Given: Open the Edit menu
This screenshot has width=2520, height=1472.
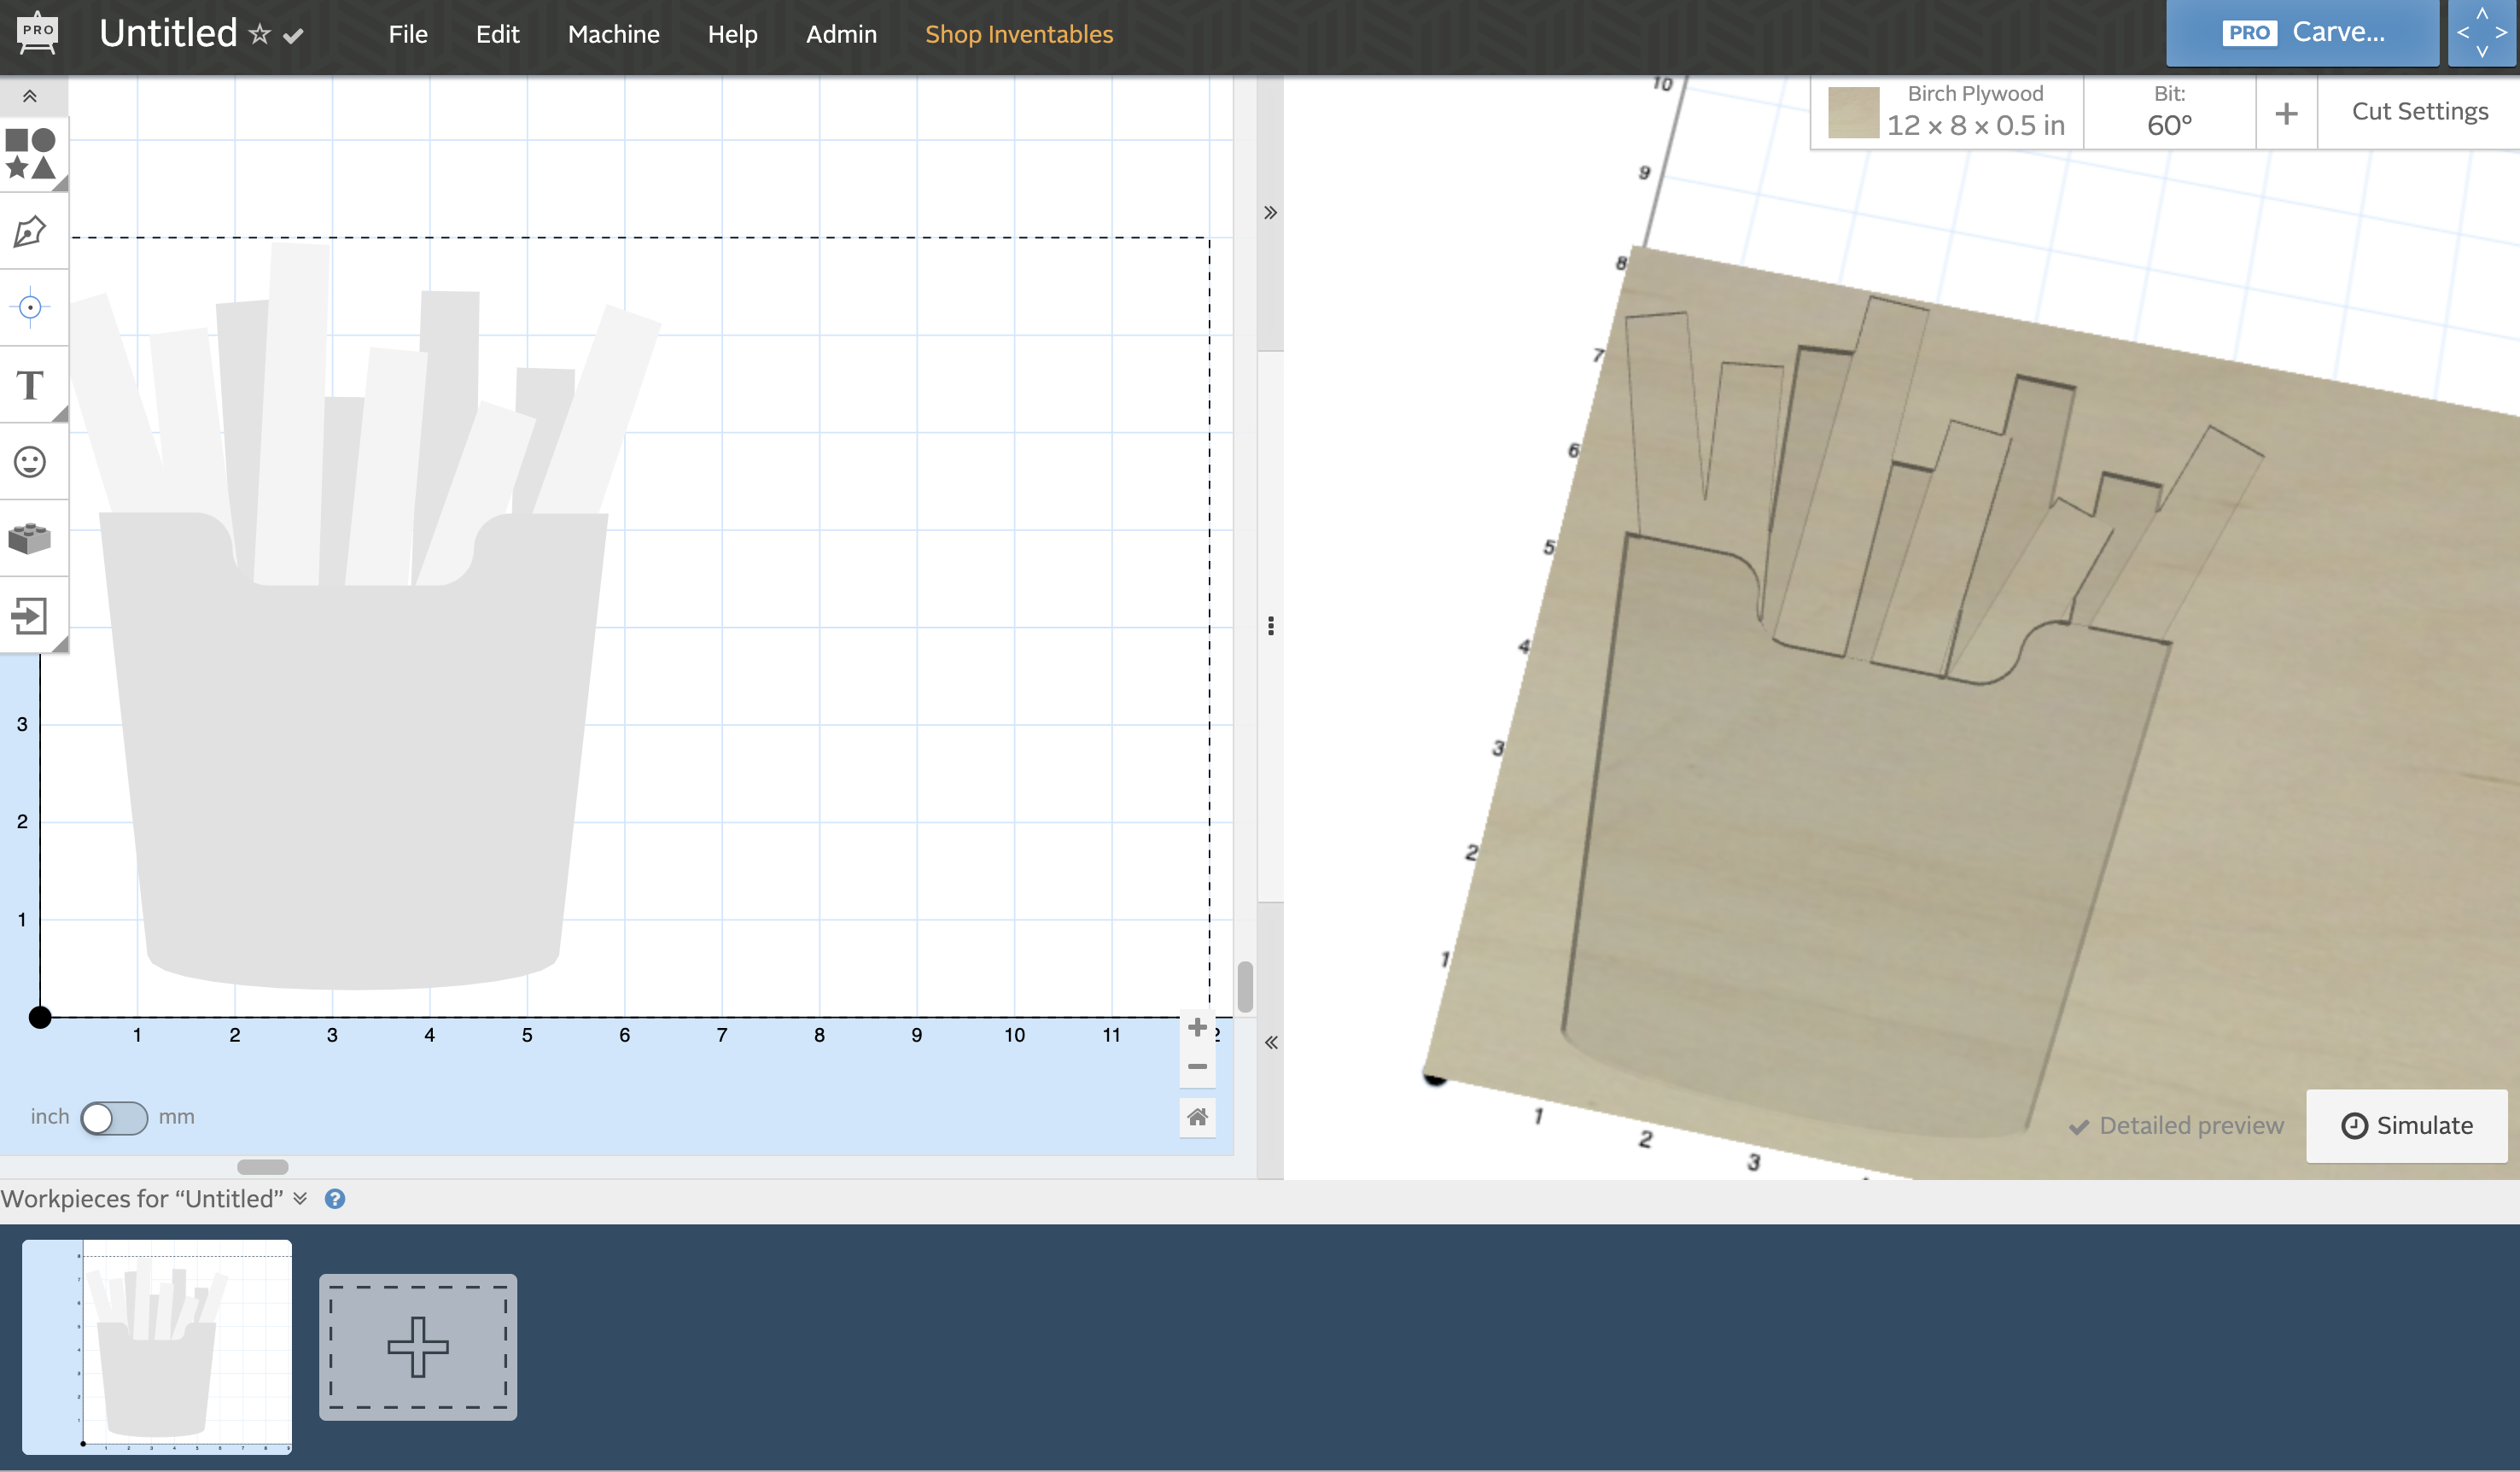Looking at the screenshot, I should coord(497,34).
